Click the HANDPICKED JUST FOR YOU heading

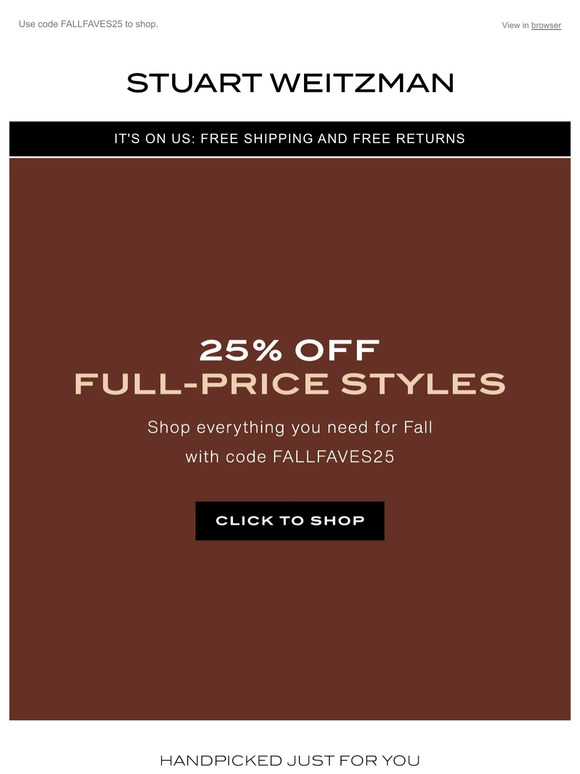coord(290,761)
